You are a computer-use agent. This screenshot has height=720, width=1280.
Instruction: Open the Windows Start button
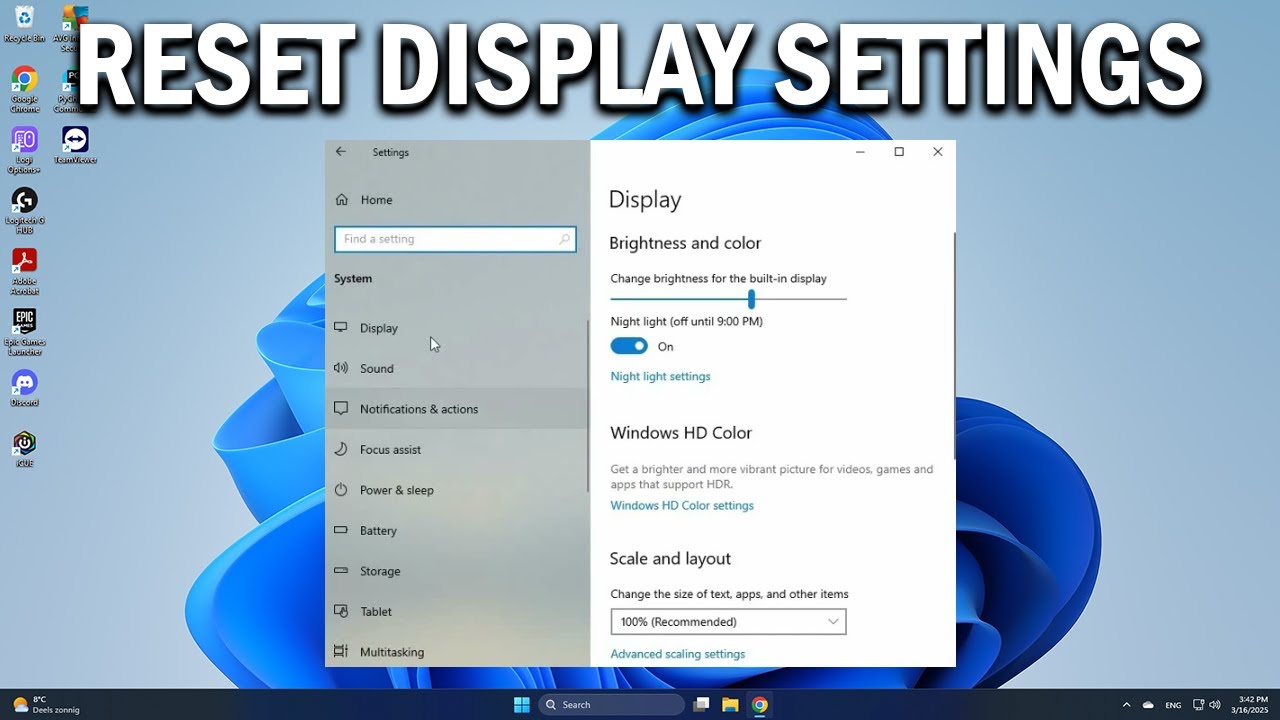(x=521, y=705)
